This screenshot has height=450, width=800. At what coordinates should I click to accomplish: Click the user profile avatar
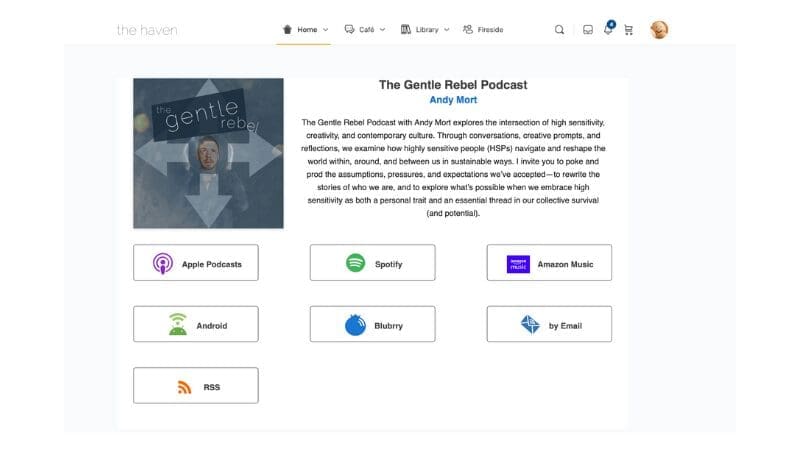point(659,30)
